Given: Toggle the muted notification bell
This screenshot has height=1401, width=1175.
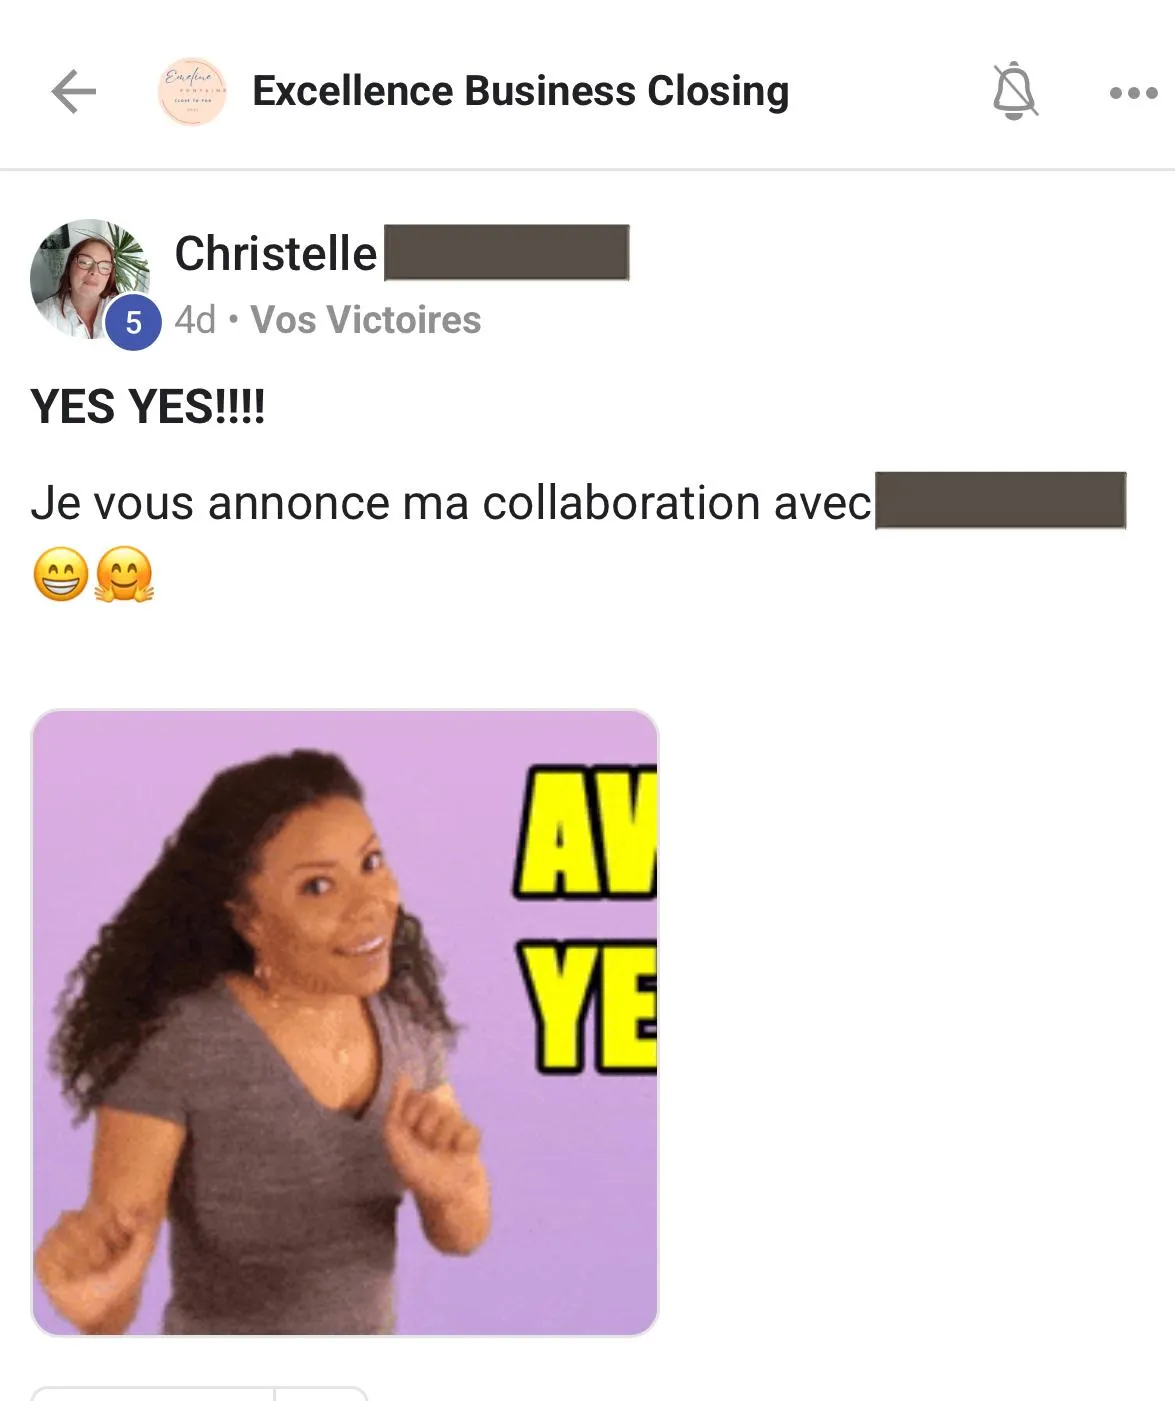Looking at the screenshot, I should click(1014, 91).
